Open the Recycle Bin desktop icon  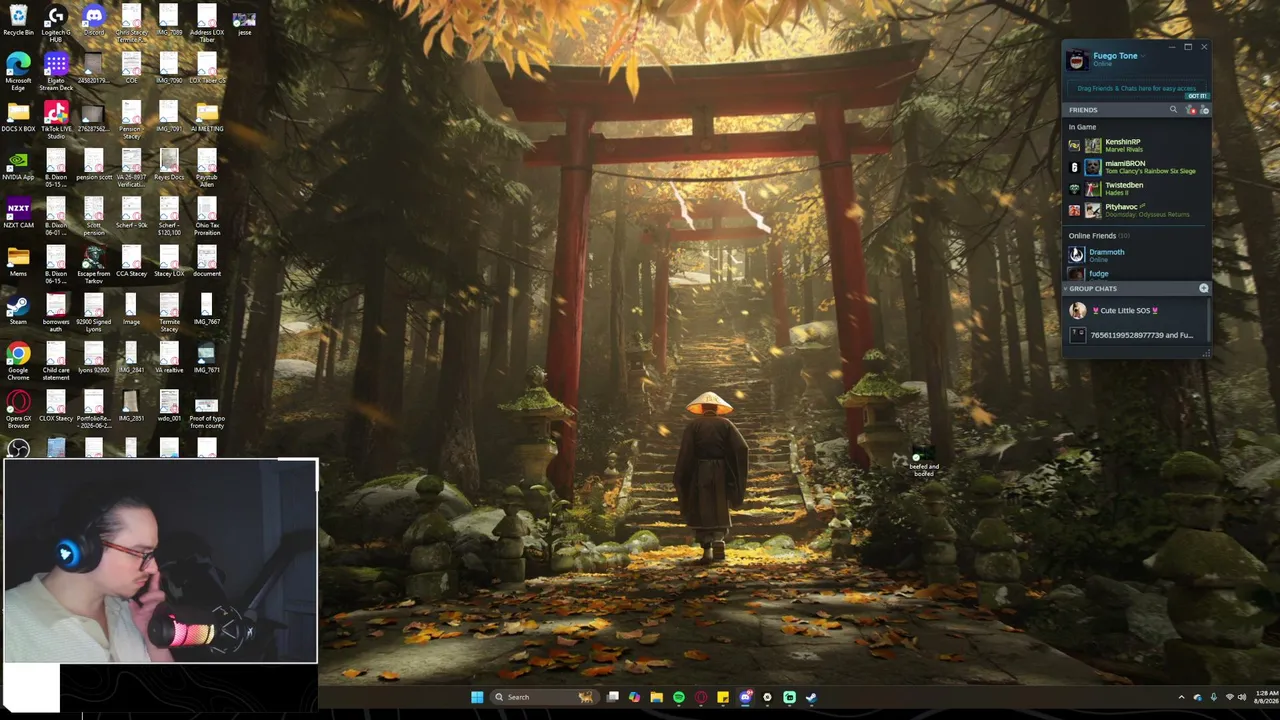18,20
